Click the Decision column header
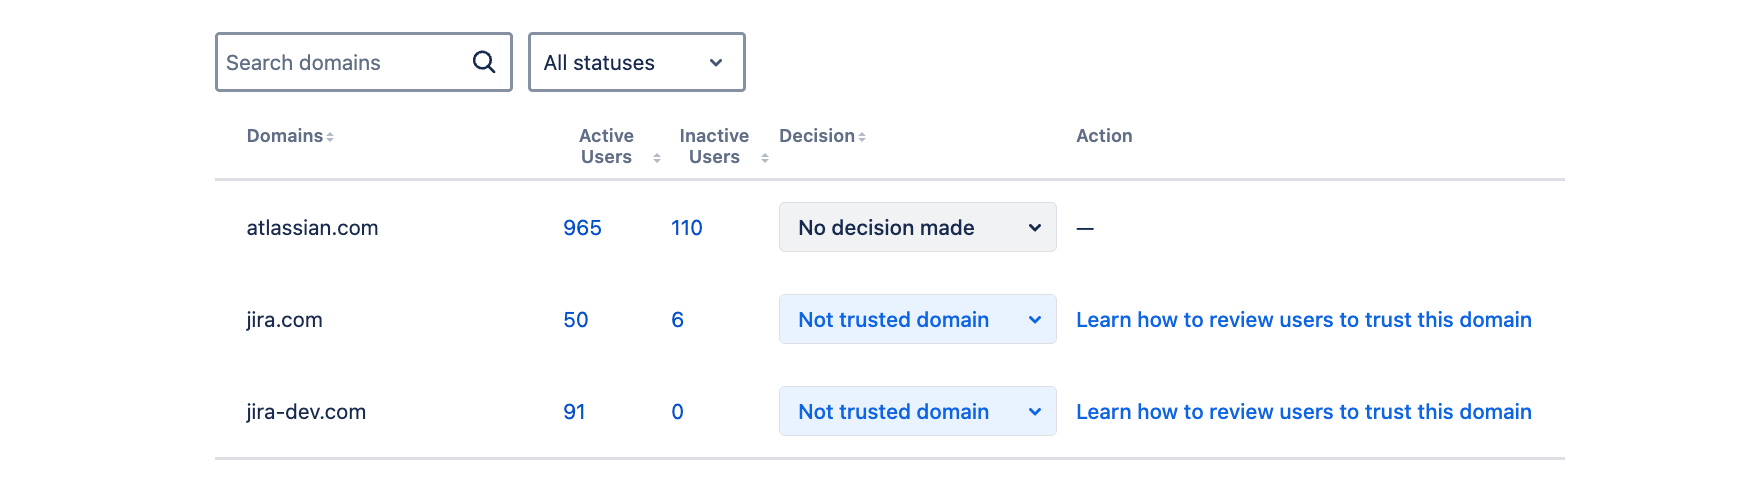Viewport: 1744px width, 482px height. pos(816,136)
